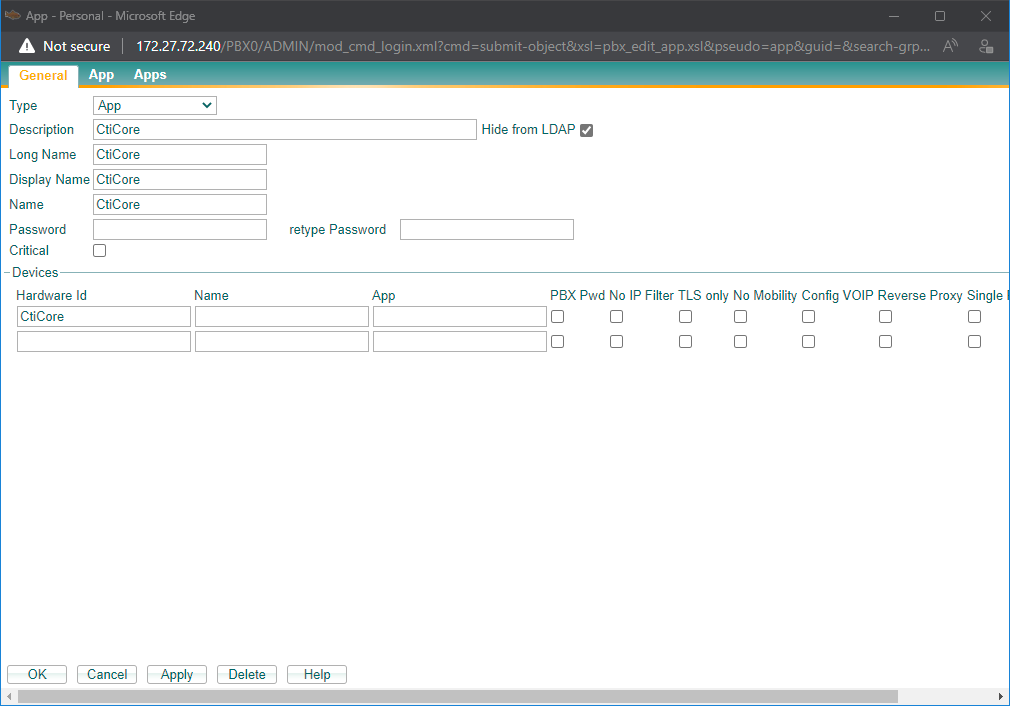Click the Not secure warning icon

(27, 46)
